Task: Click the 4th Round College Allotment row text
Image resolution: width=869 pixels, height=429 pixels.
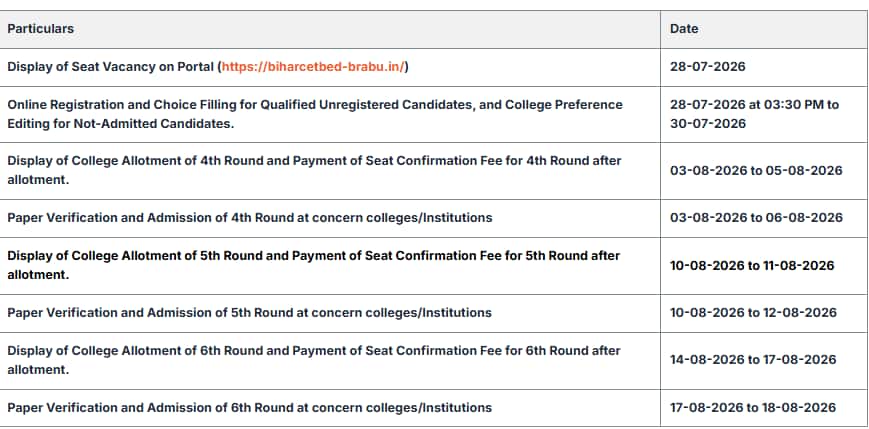Action: (x=314, y=170)
